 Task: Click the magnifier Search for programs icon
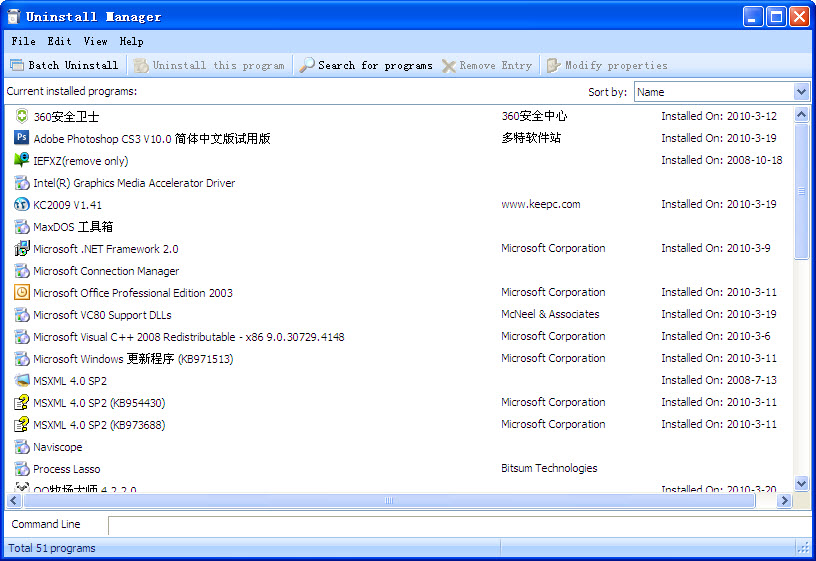coord(307,65)
